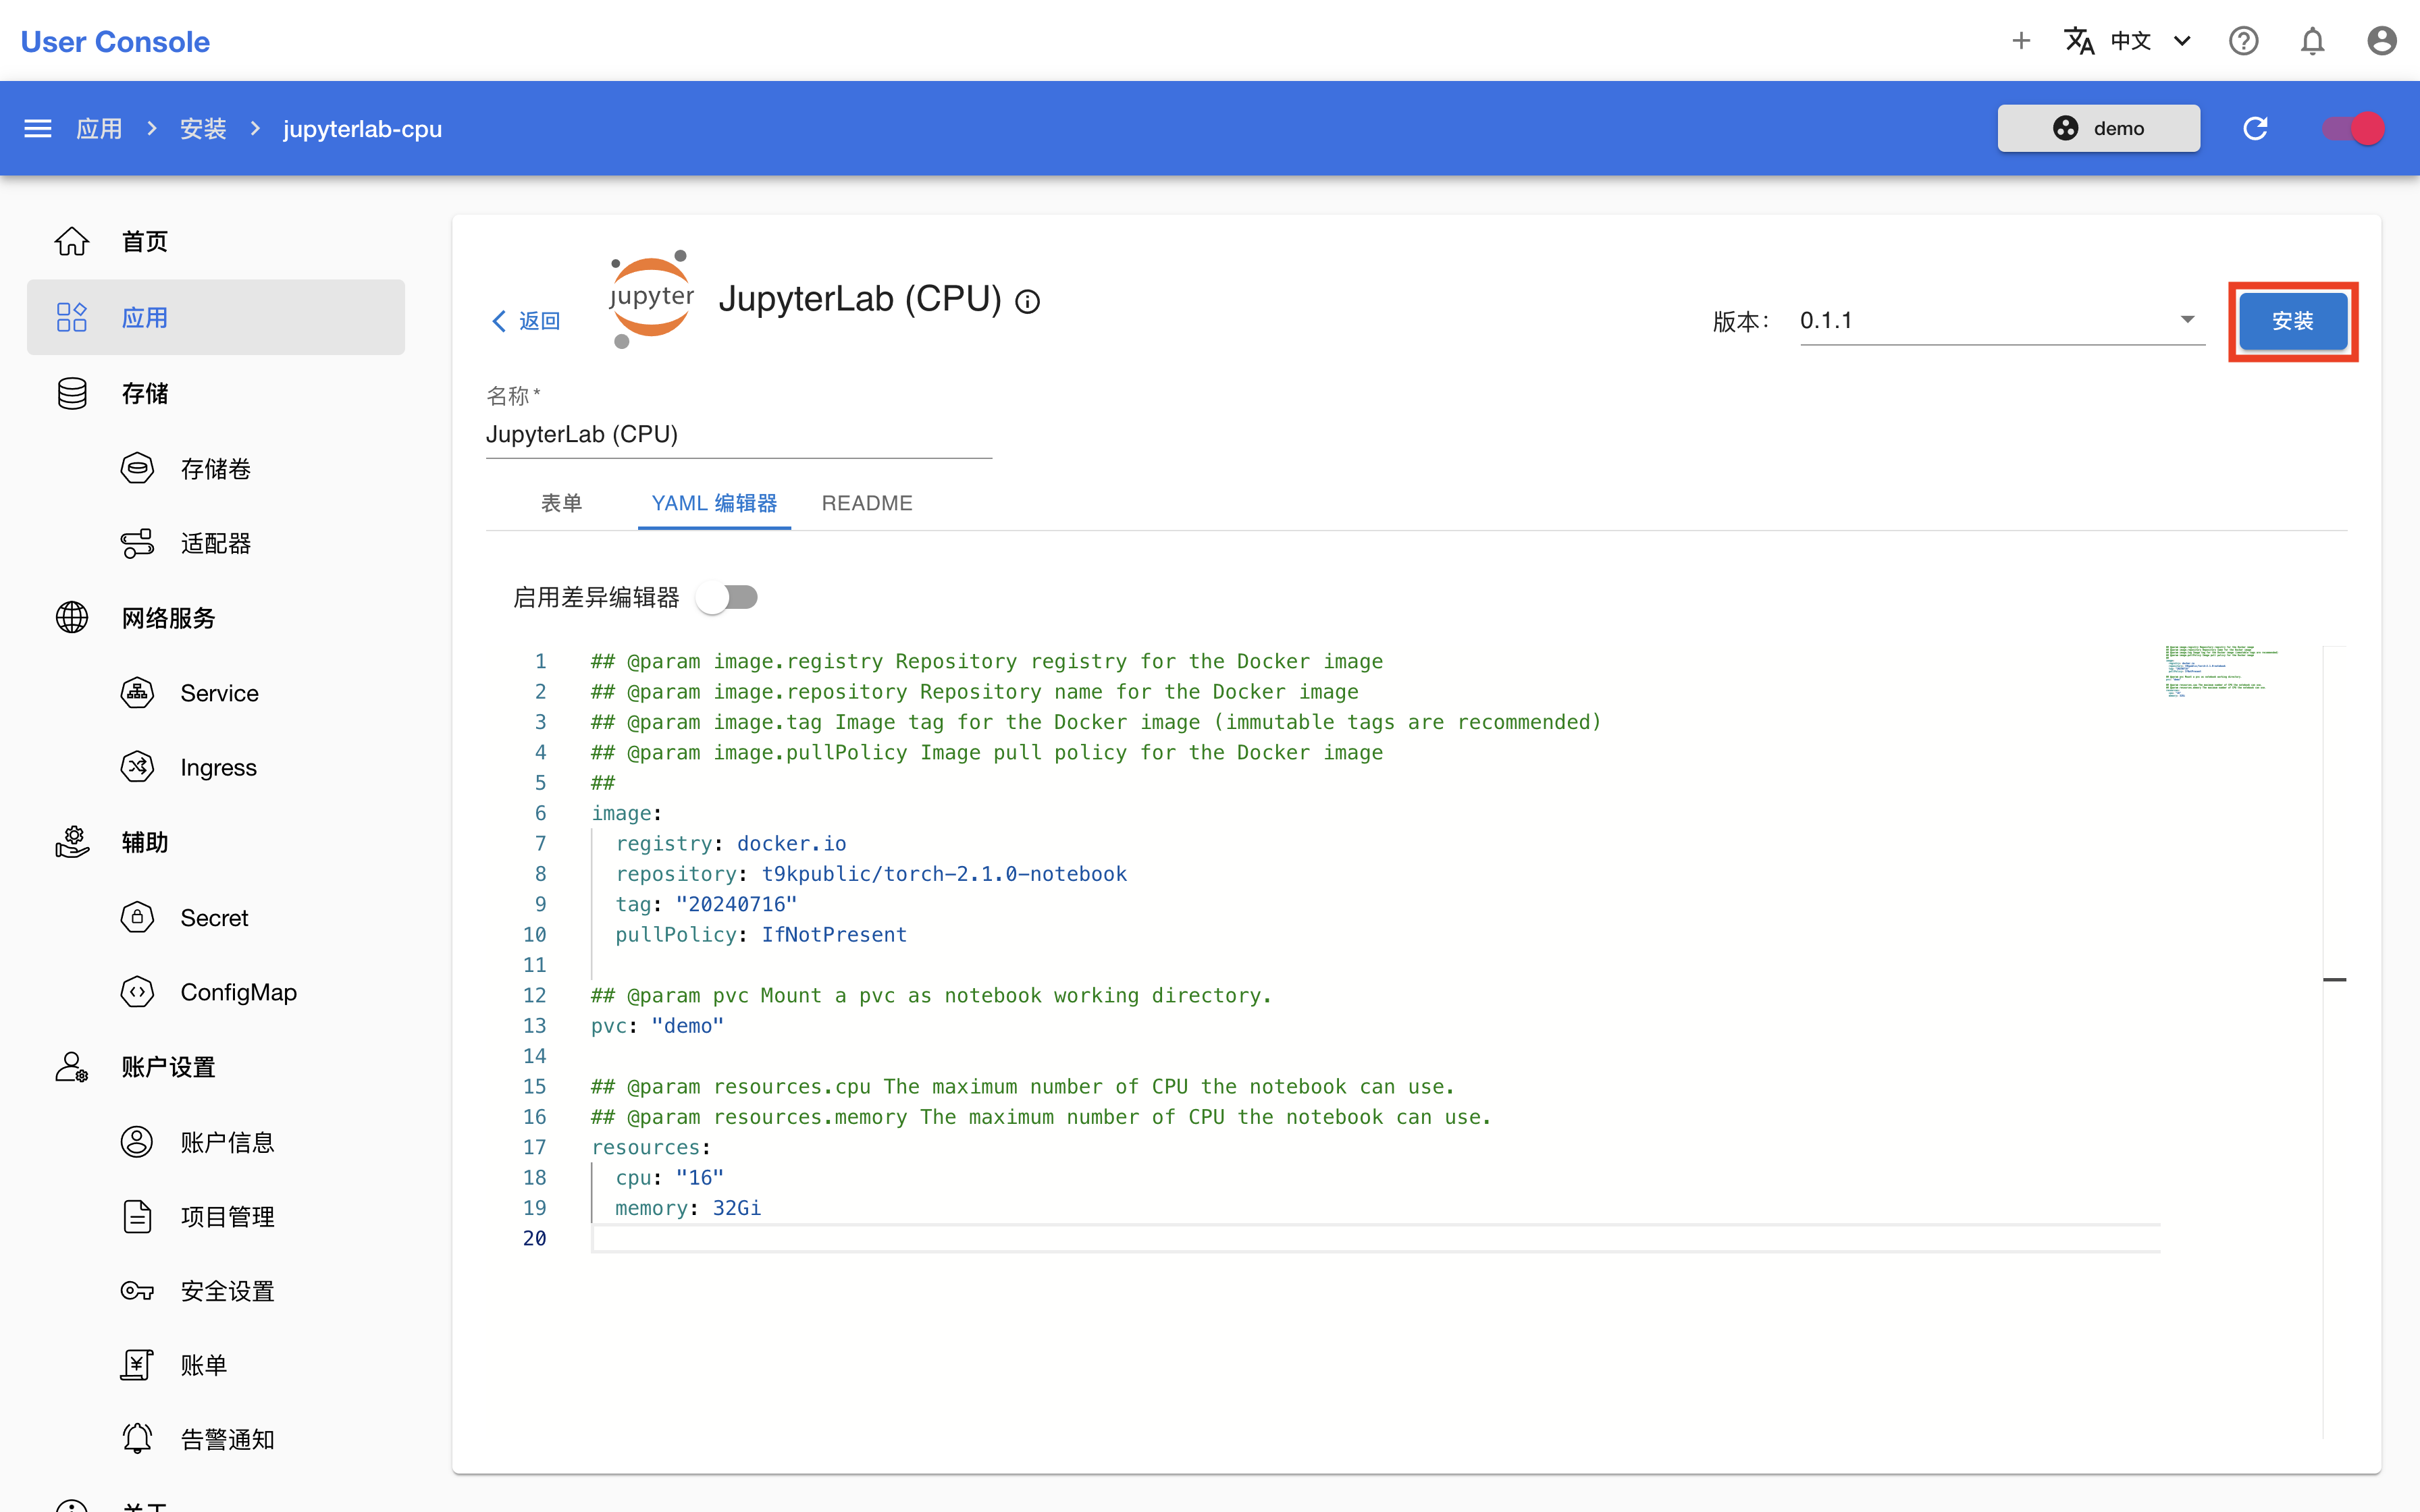Click the pvc "demo" value on line 13
The image size is (2420, 1512).
pos(687,1026)
